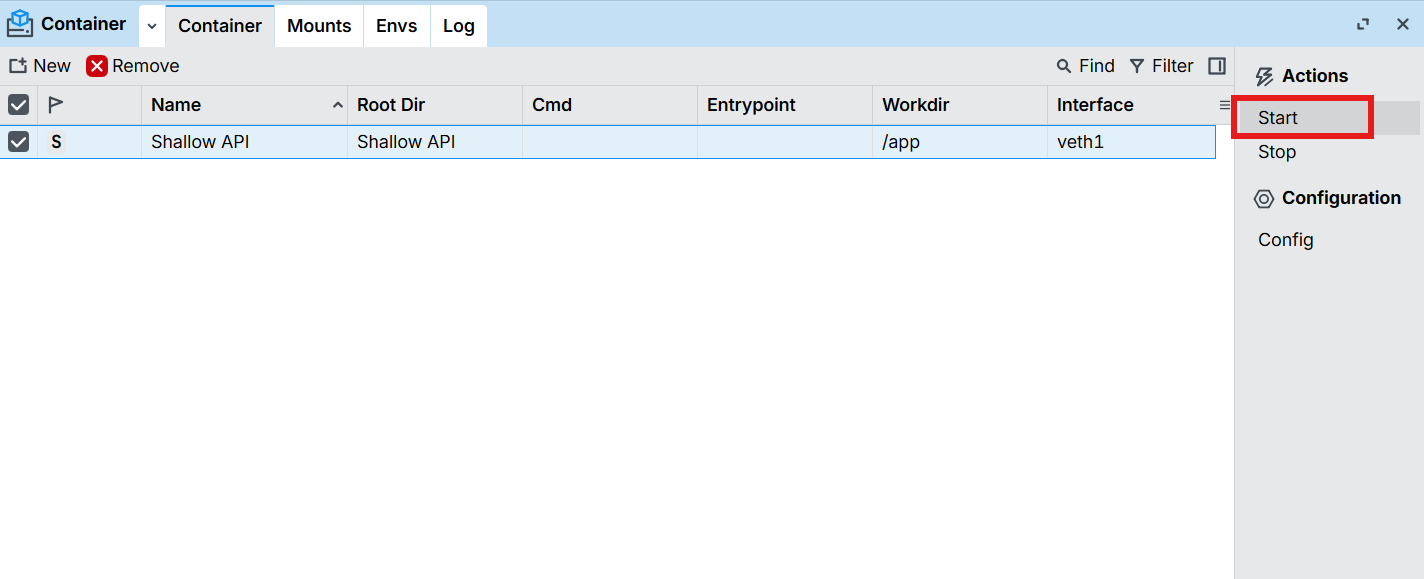
Task: Click the red Remove icon
Action: (97, 66)
